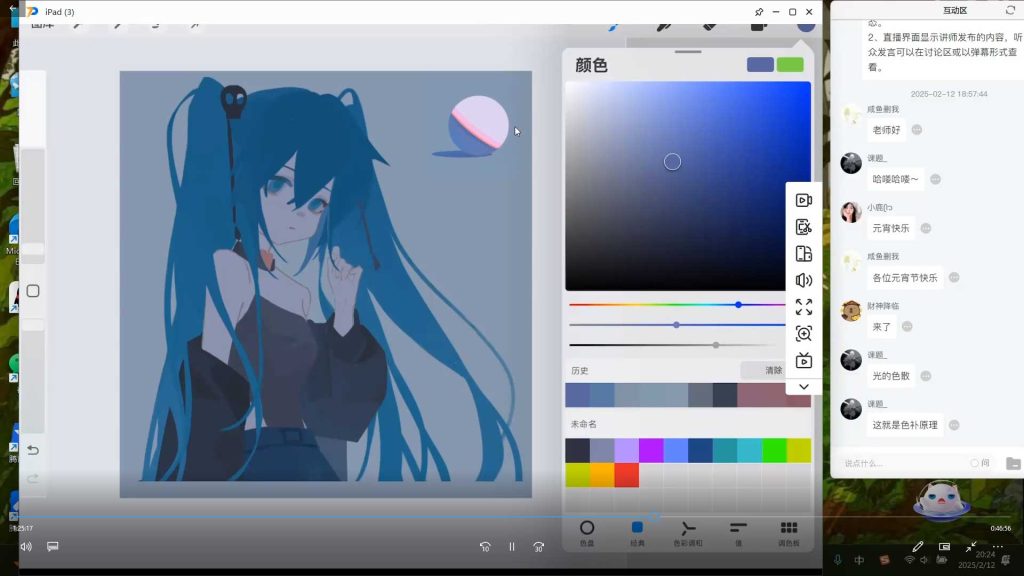Click the square modifier button in sidebar
The image size is (1024, 576).
coord(33,291)
